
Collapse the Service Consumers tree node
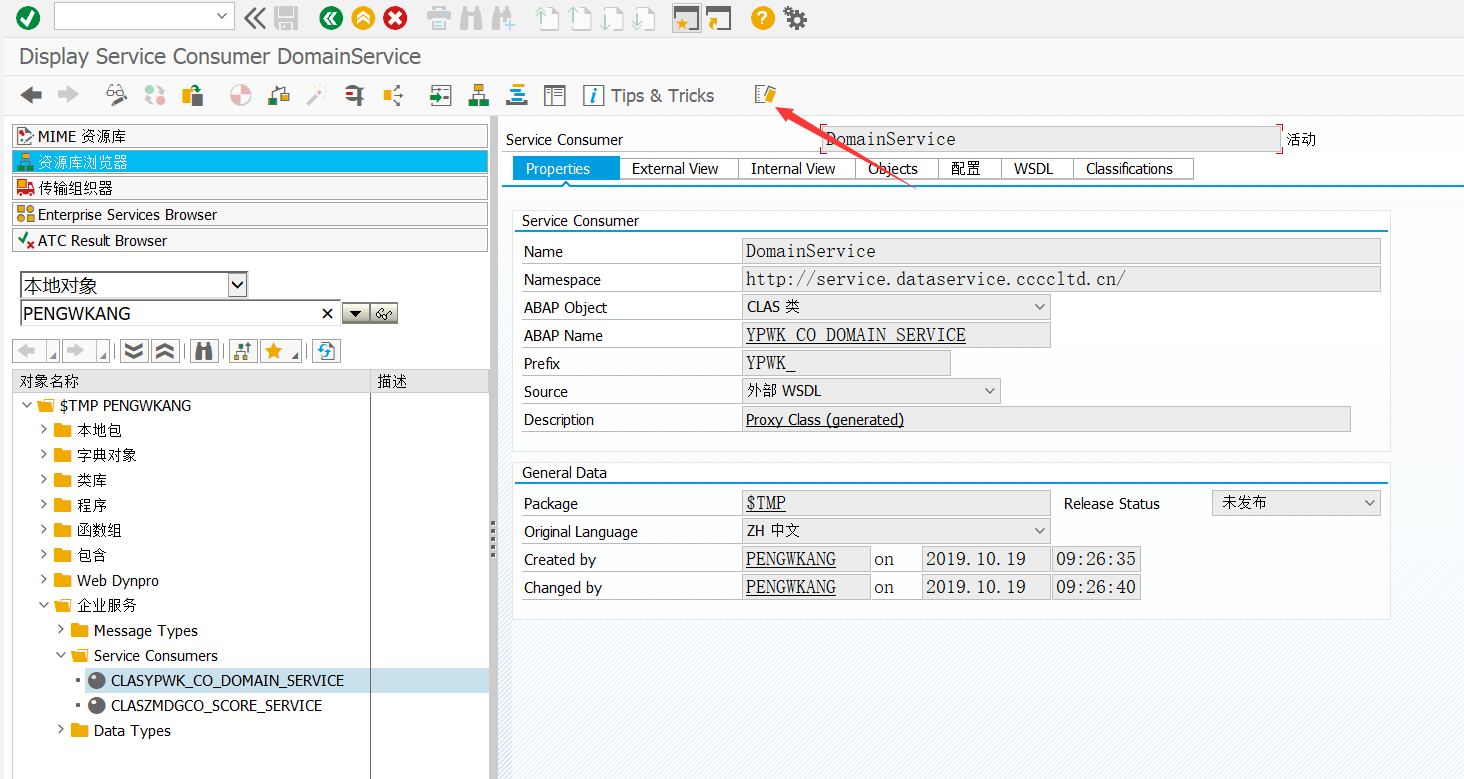[62, 655]
